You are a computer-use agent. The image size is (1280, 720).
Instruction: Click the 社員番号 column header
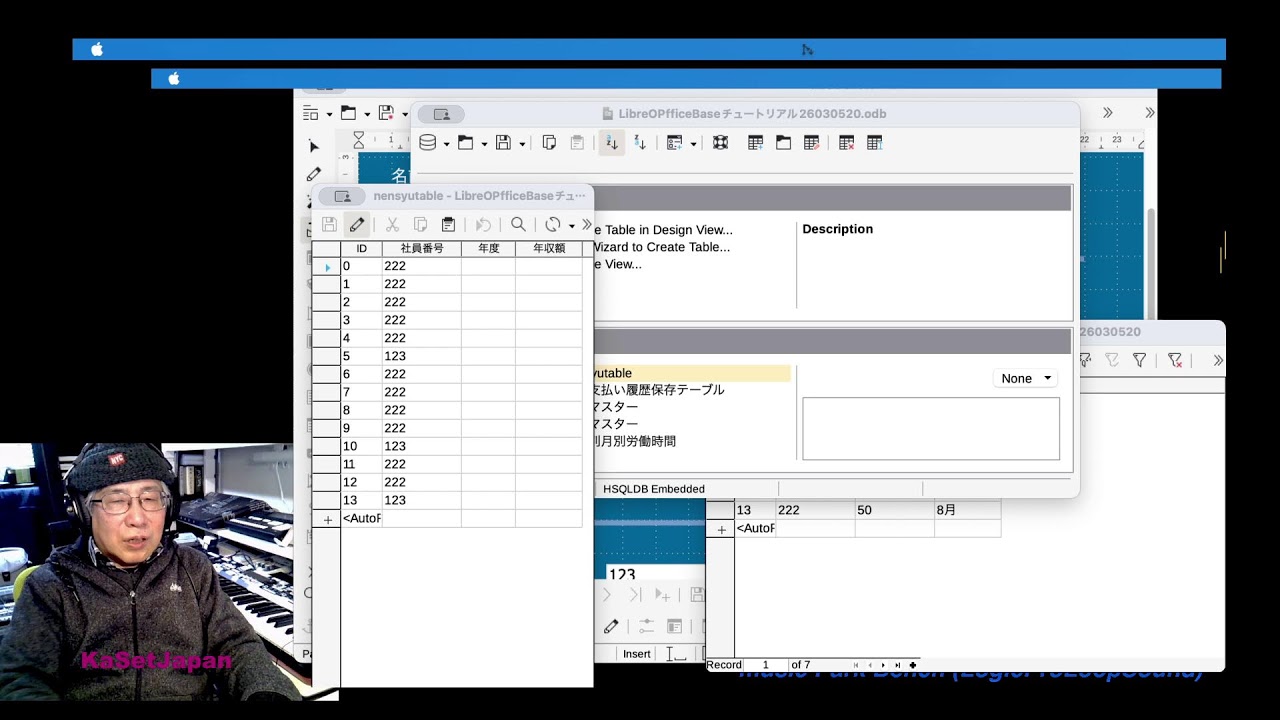click(422, 248)
